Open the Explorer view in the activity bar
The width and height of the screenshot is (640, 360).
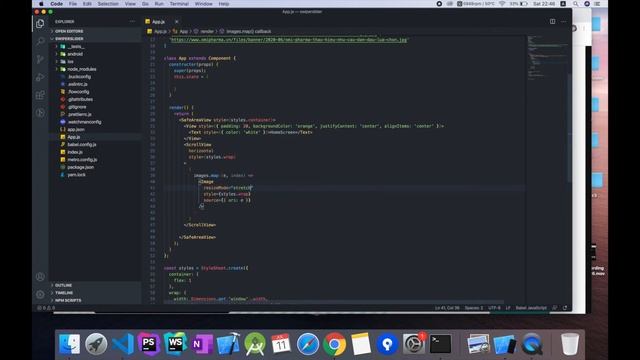(40, 24)
